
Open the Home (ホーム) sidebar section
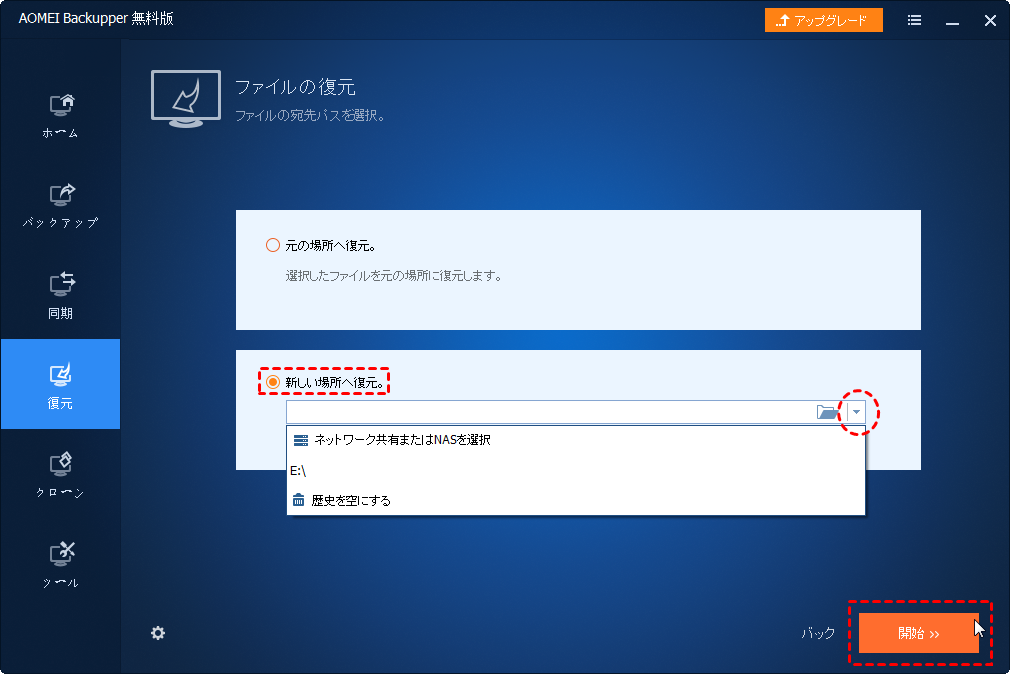coord(61,116)
